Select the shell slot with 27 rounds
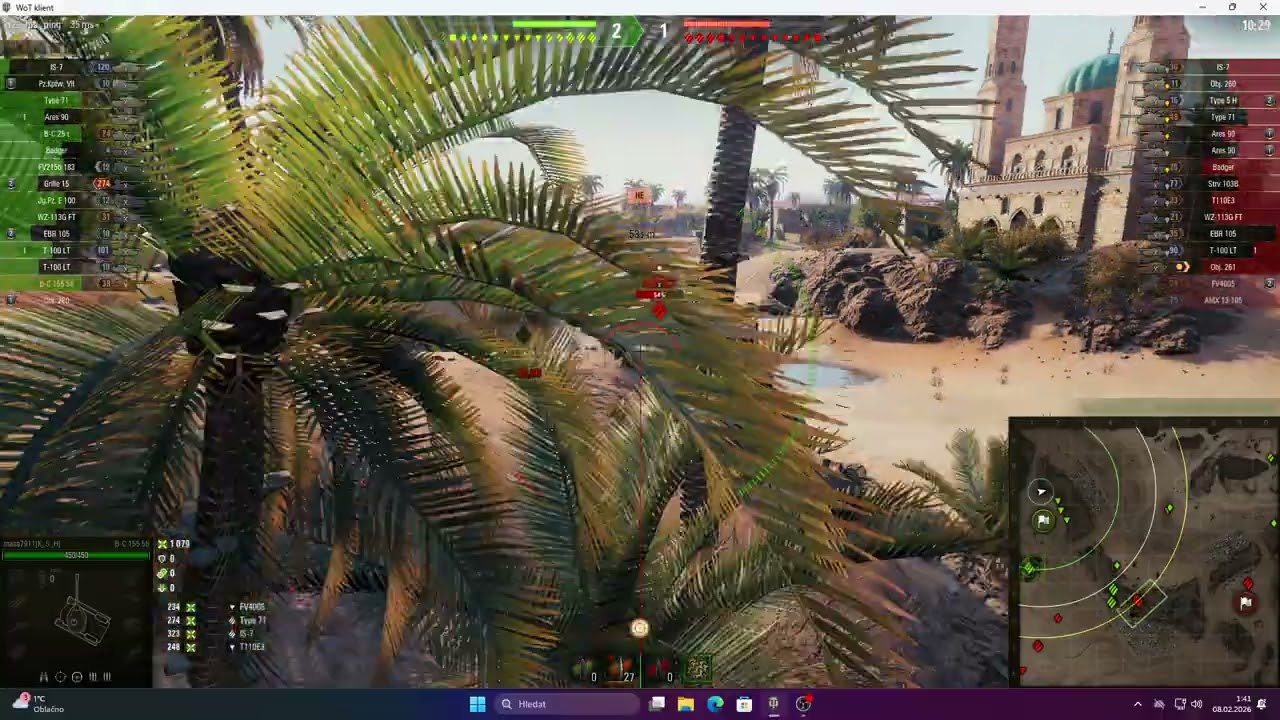Viewport: 1280px width, 720px height. (x=622, y=668)
